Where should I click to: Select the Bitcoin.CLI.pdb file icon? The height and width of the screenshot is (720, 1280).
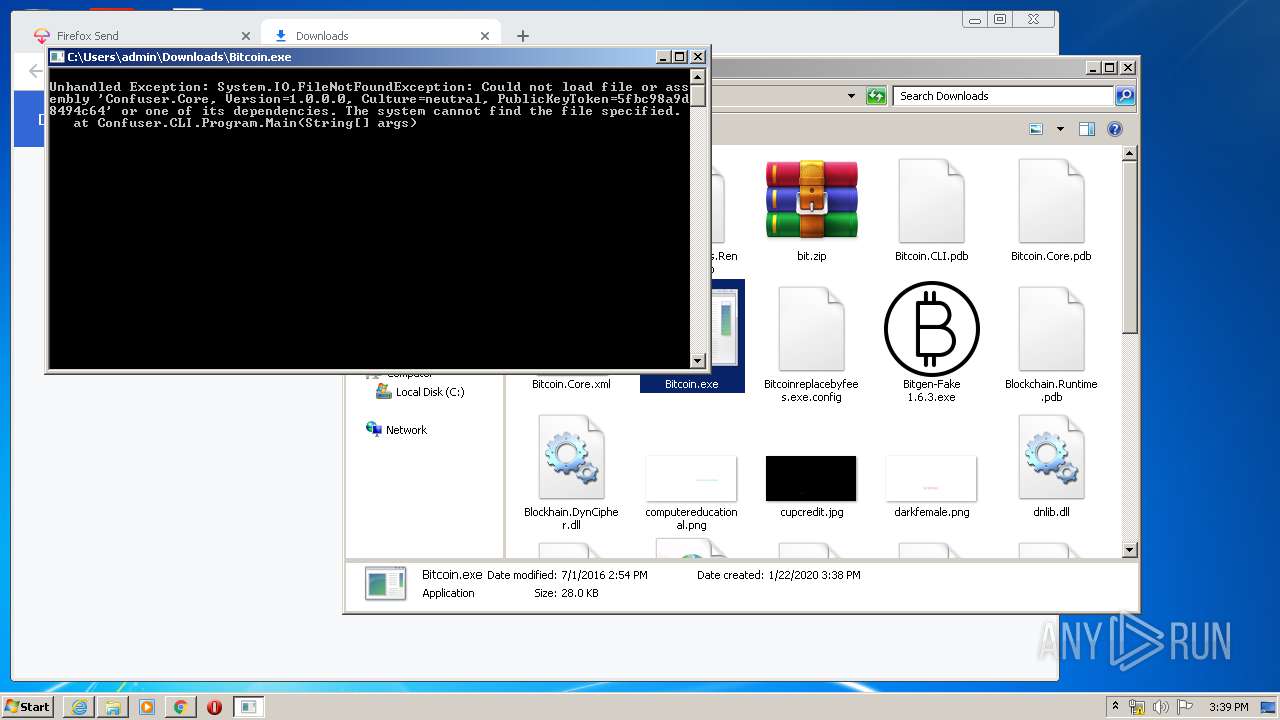pos(931,200)
